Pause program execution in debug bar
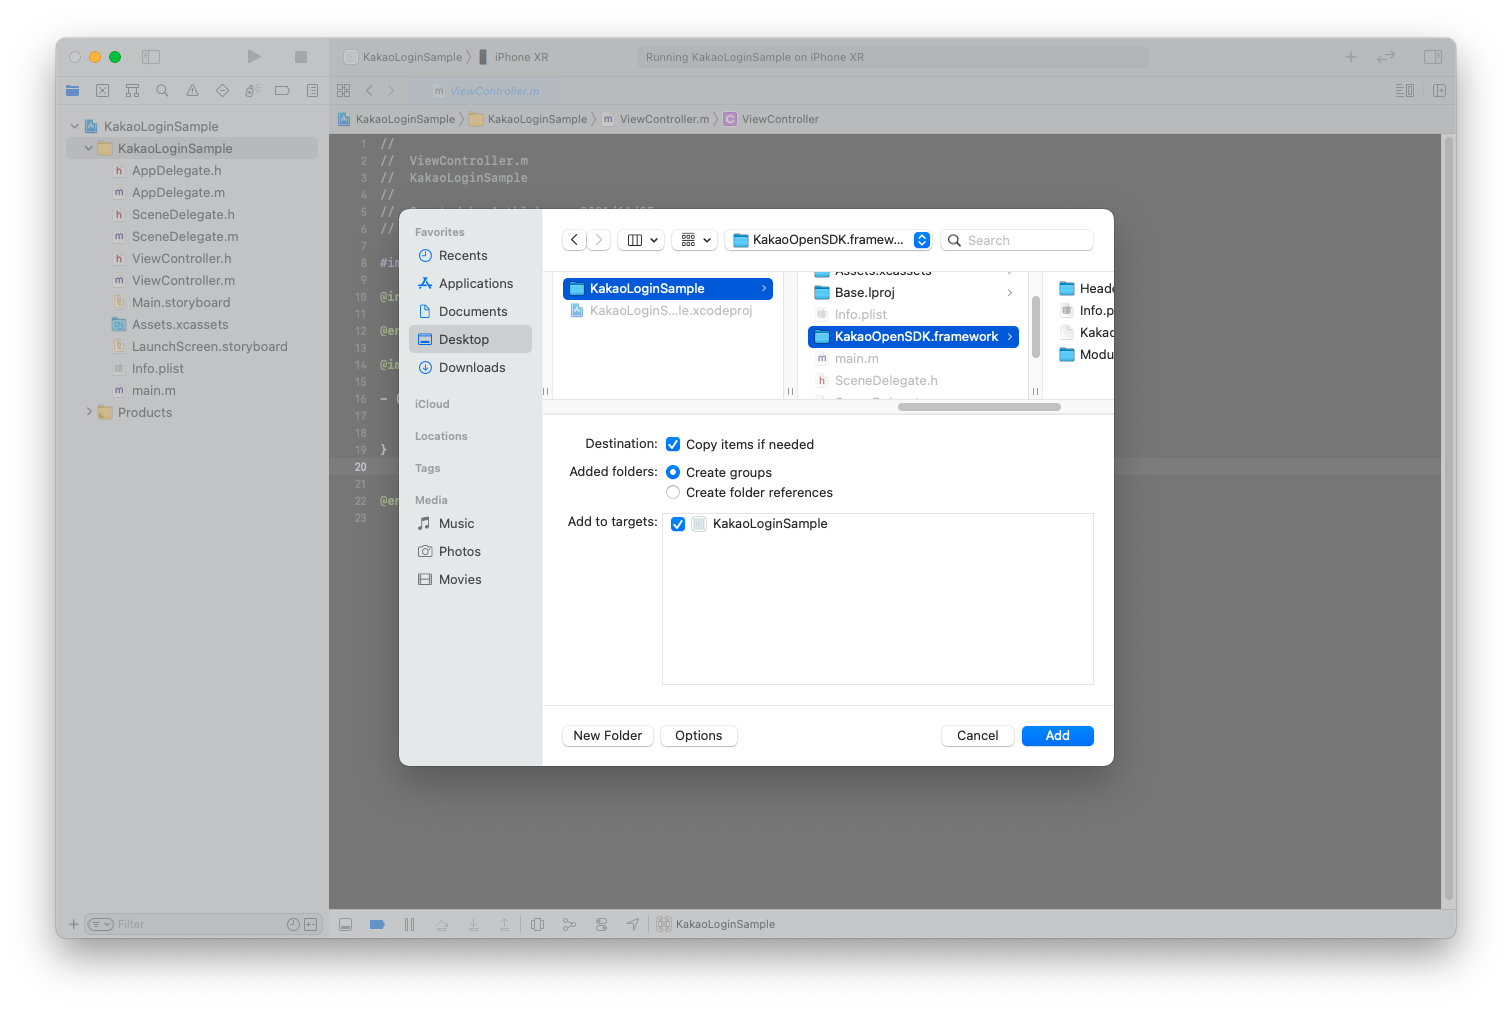The height and width of the screenshot is (1012, 1512). click(x=409, y=925)
